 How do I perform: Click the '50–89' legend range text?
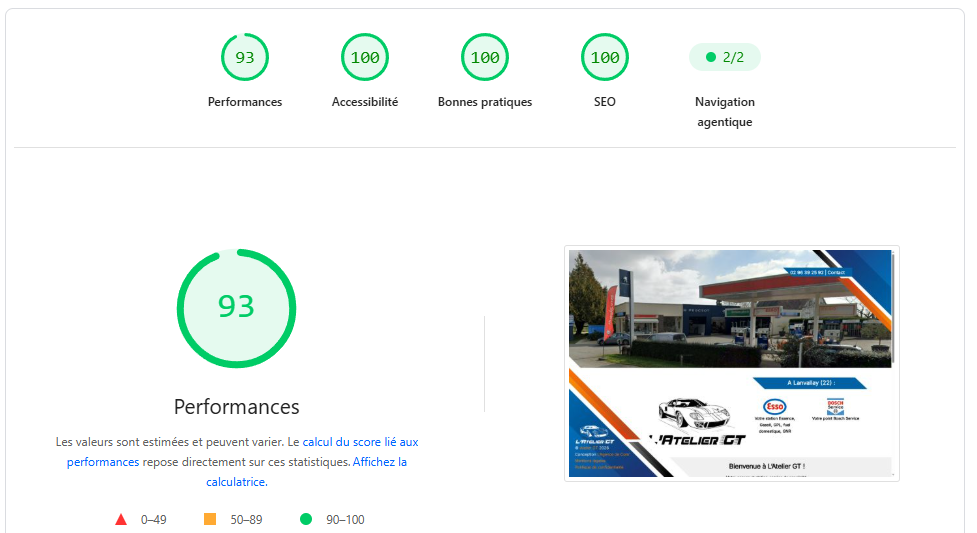pyautogui.click(x=246, y=519)
